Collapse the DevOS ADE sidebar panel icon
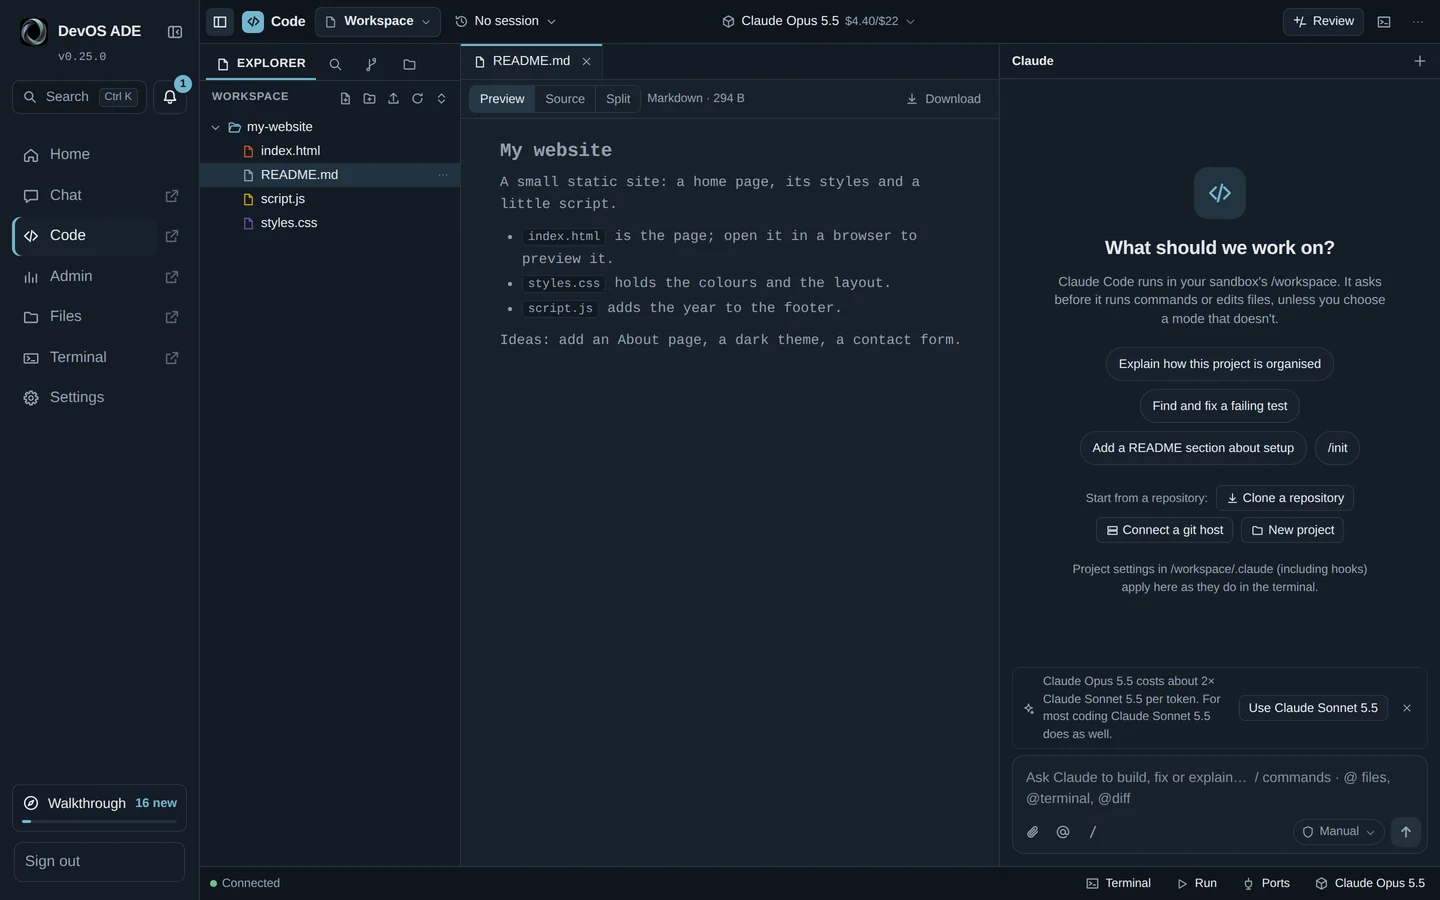The image size is (1440, 900). (175, 32)
